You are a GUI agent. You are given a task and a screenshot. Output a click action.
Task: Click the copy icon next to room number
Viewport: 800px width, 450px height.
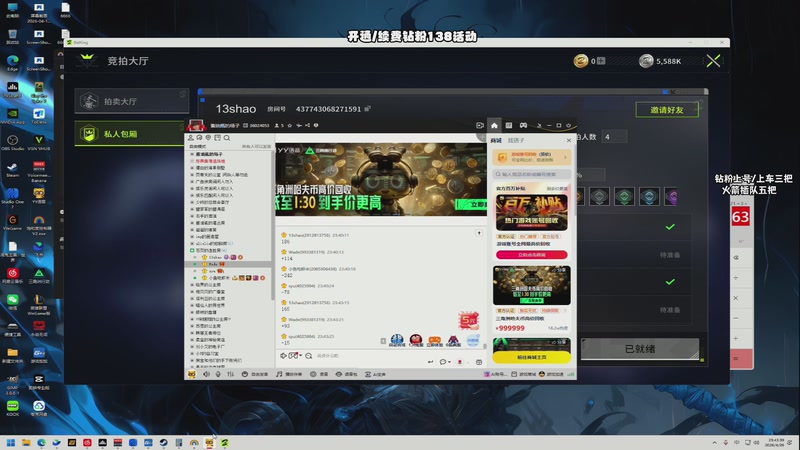tap(367, 109)
